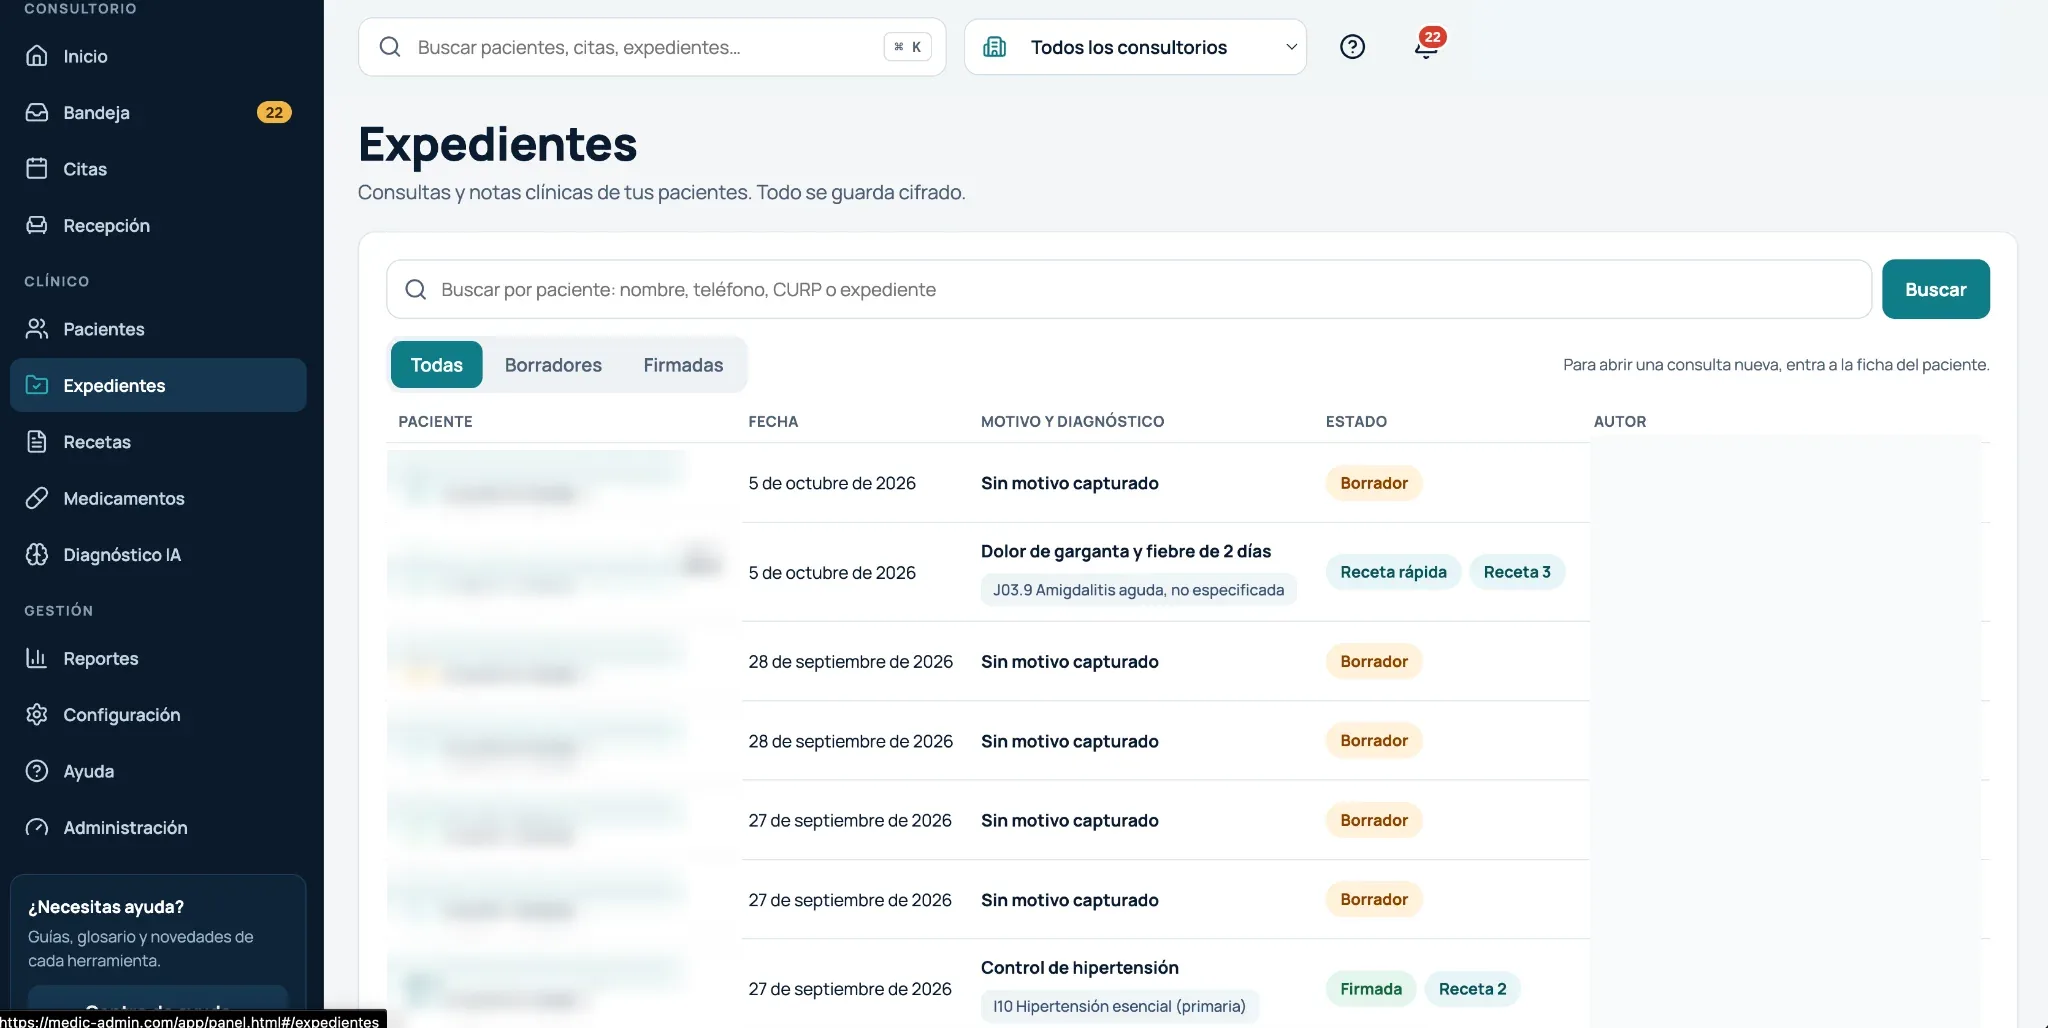2048x1028 pixels.
Task: Focus the Buscar por paciente search field
Action: (x=1129, y=289)
